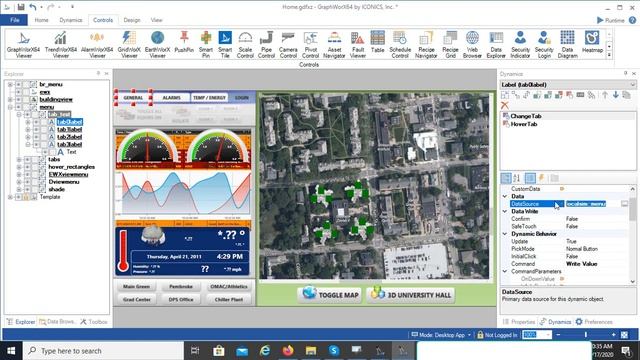Collapse the Data Write property section

[505, 211]
